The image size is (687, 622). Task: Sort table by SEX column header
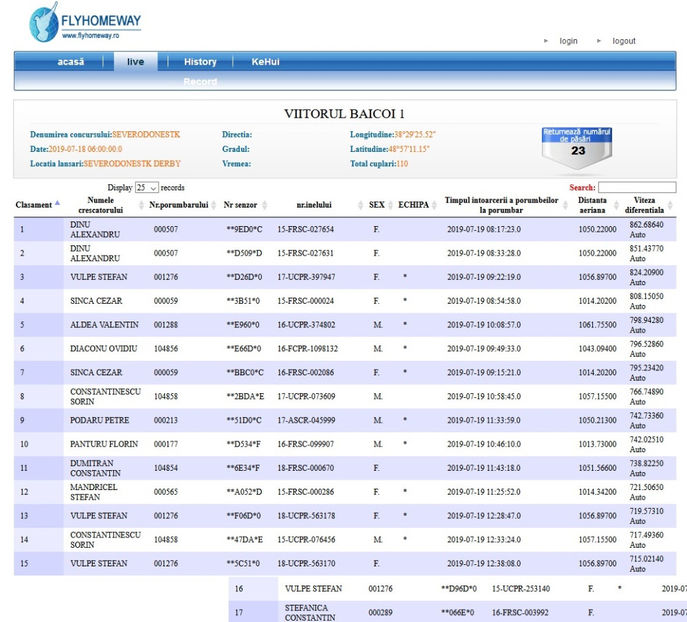376,205
